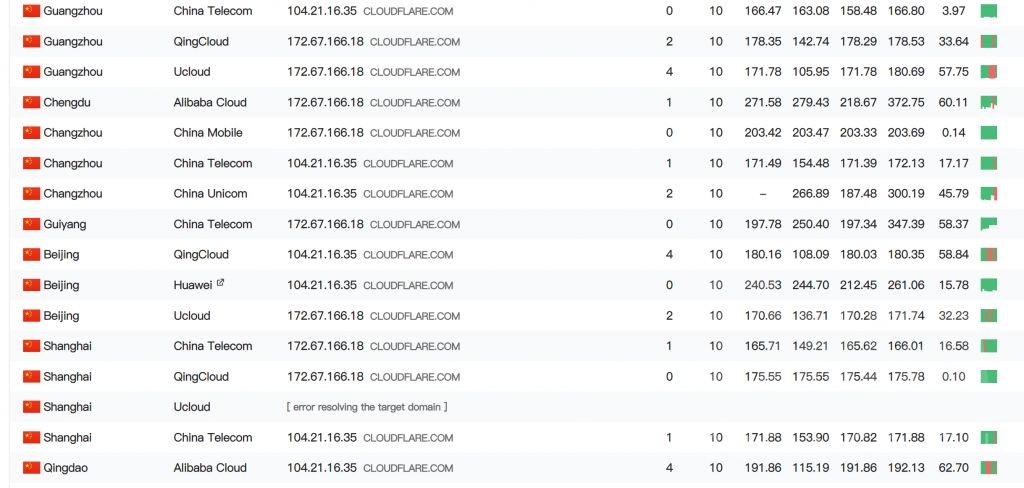Click the error resolving target domain message
1024x488 pixels.
367,407
